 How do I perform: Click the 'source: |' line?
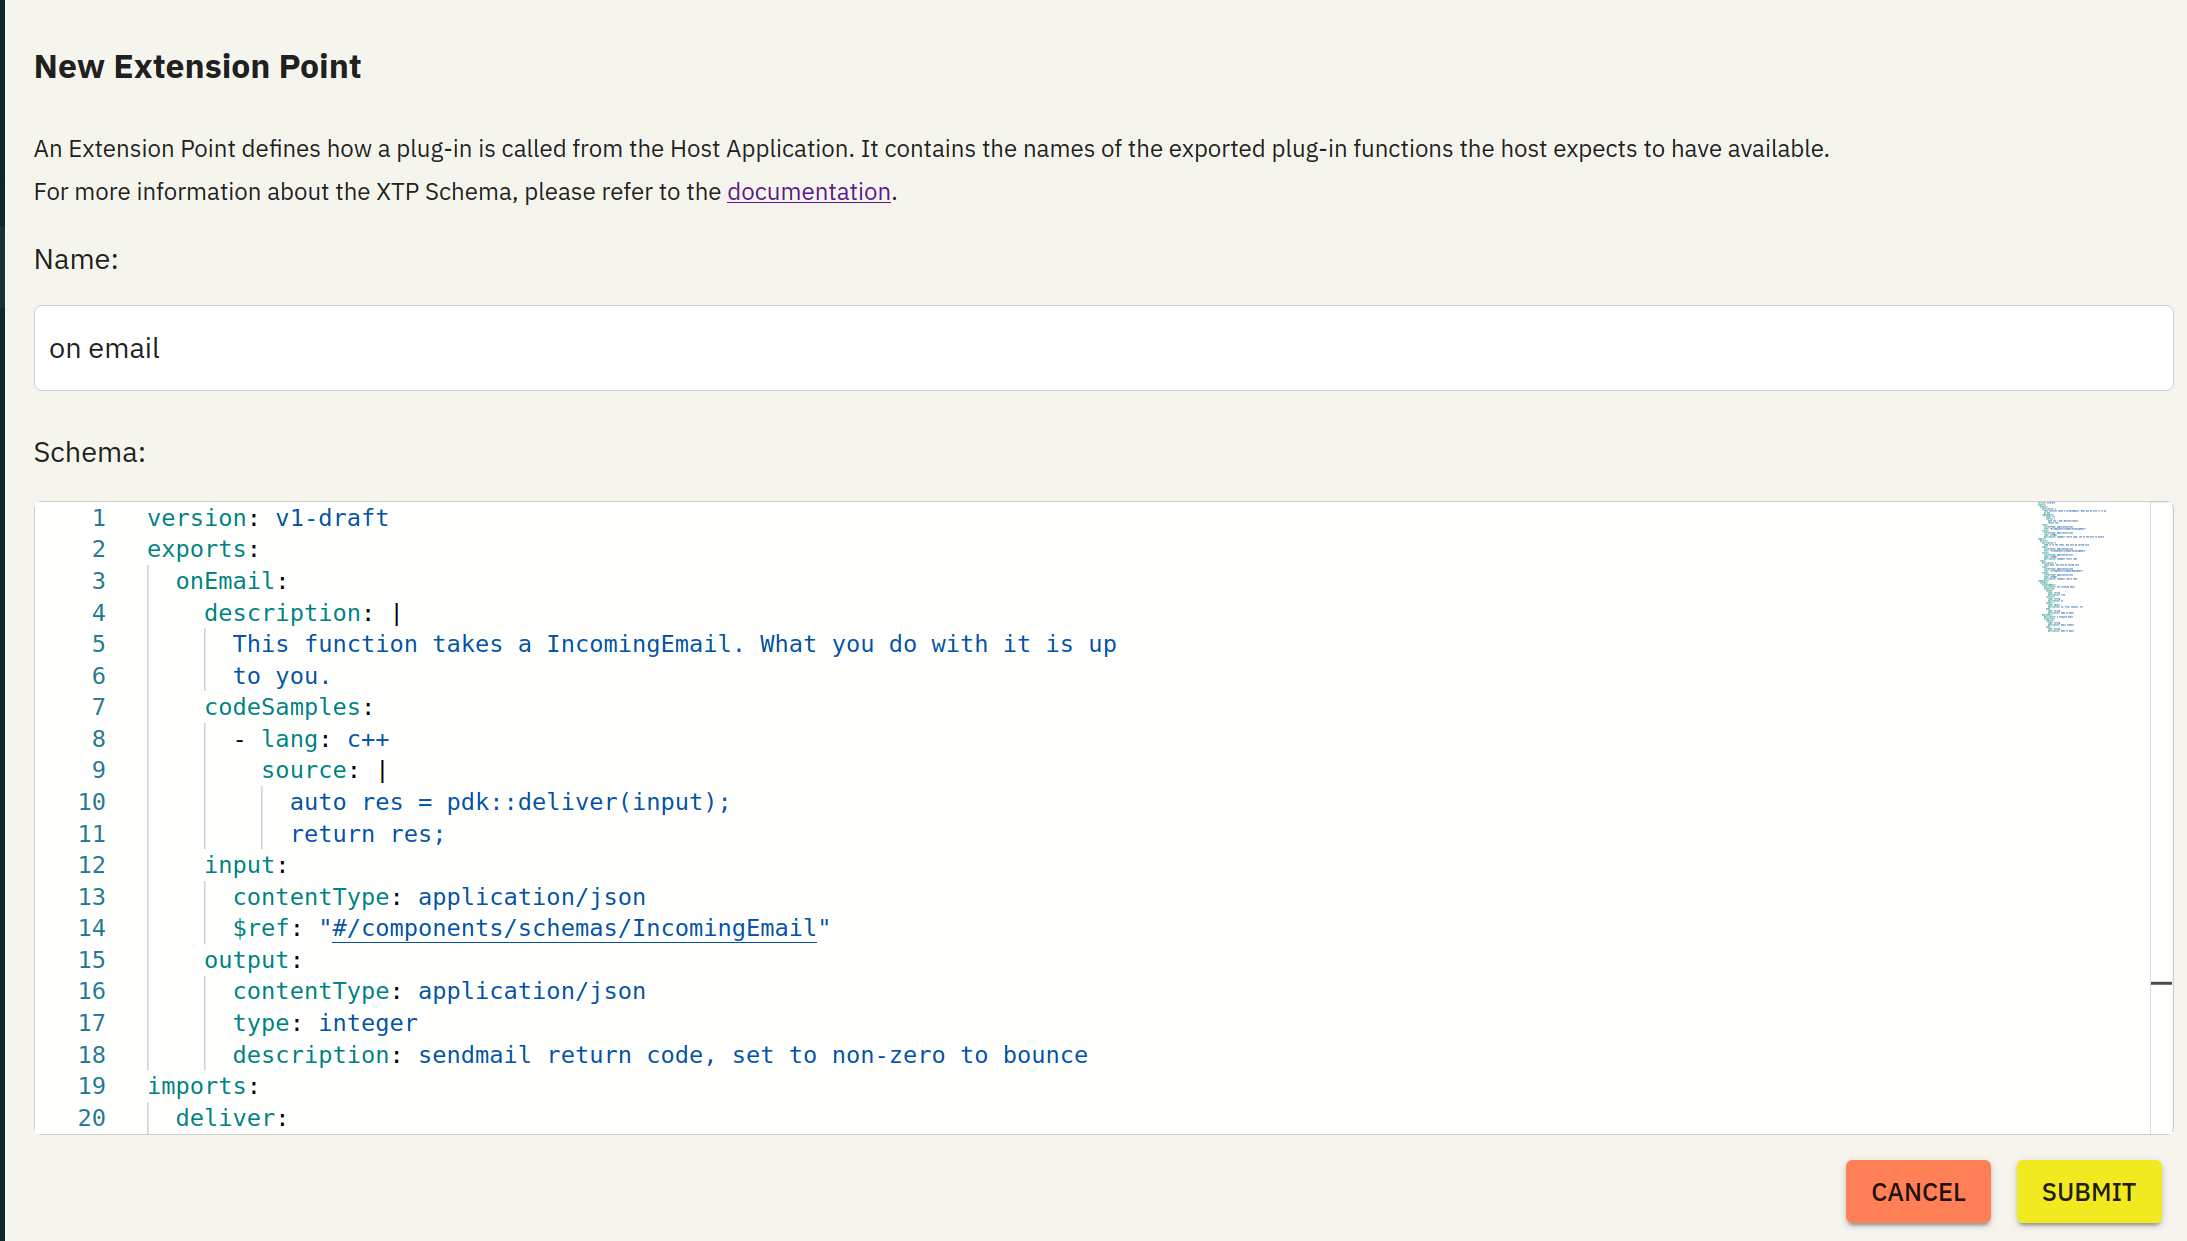[x=324, y=770]
